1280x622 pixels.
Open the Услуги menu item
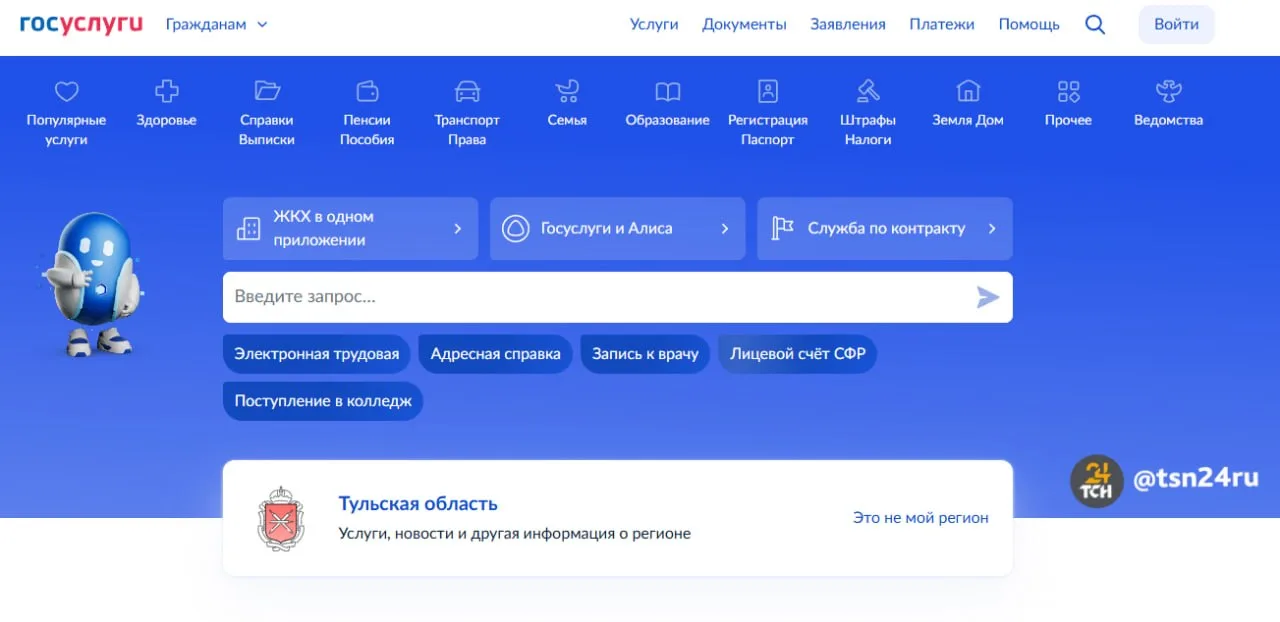654,24
